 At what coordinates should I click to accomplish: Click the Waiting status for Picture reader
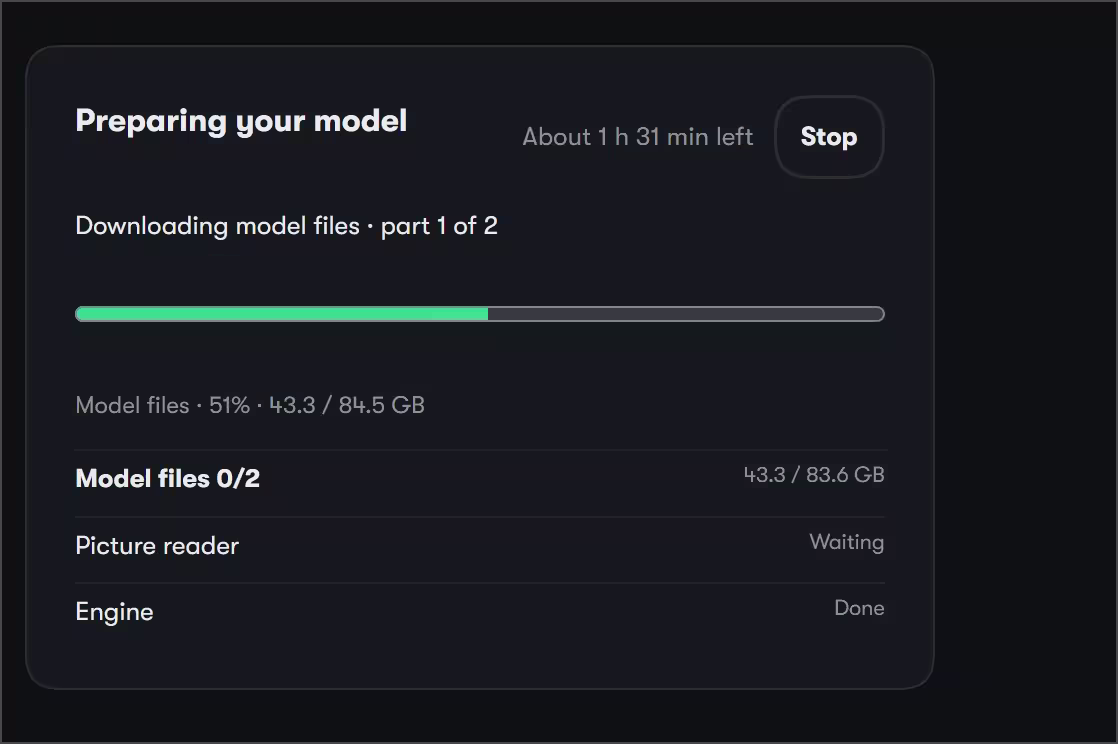(846, 542)
